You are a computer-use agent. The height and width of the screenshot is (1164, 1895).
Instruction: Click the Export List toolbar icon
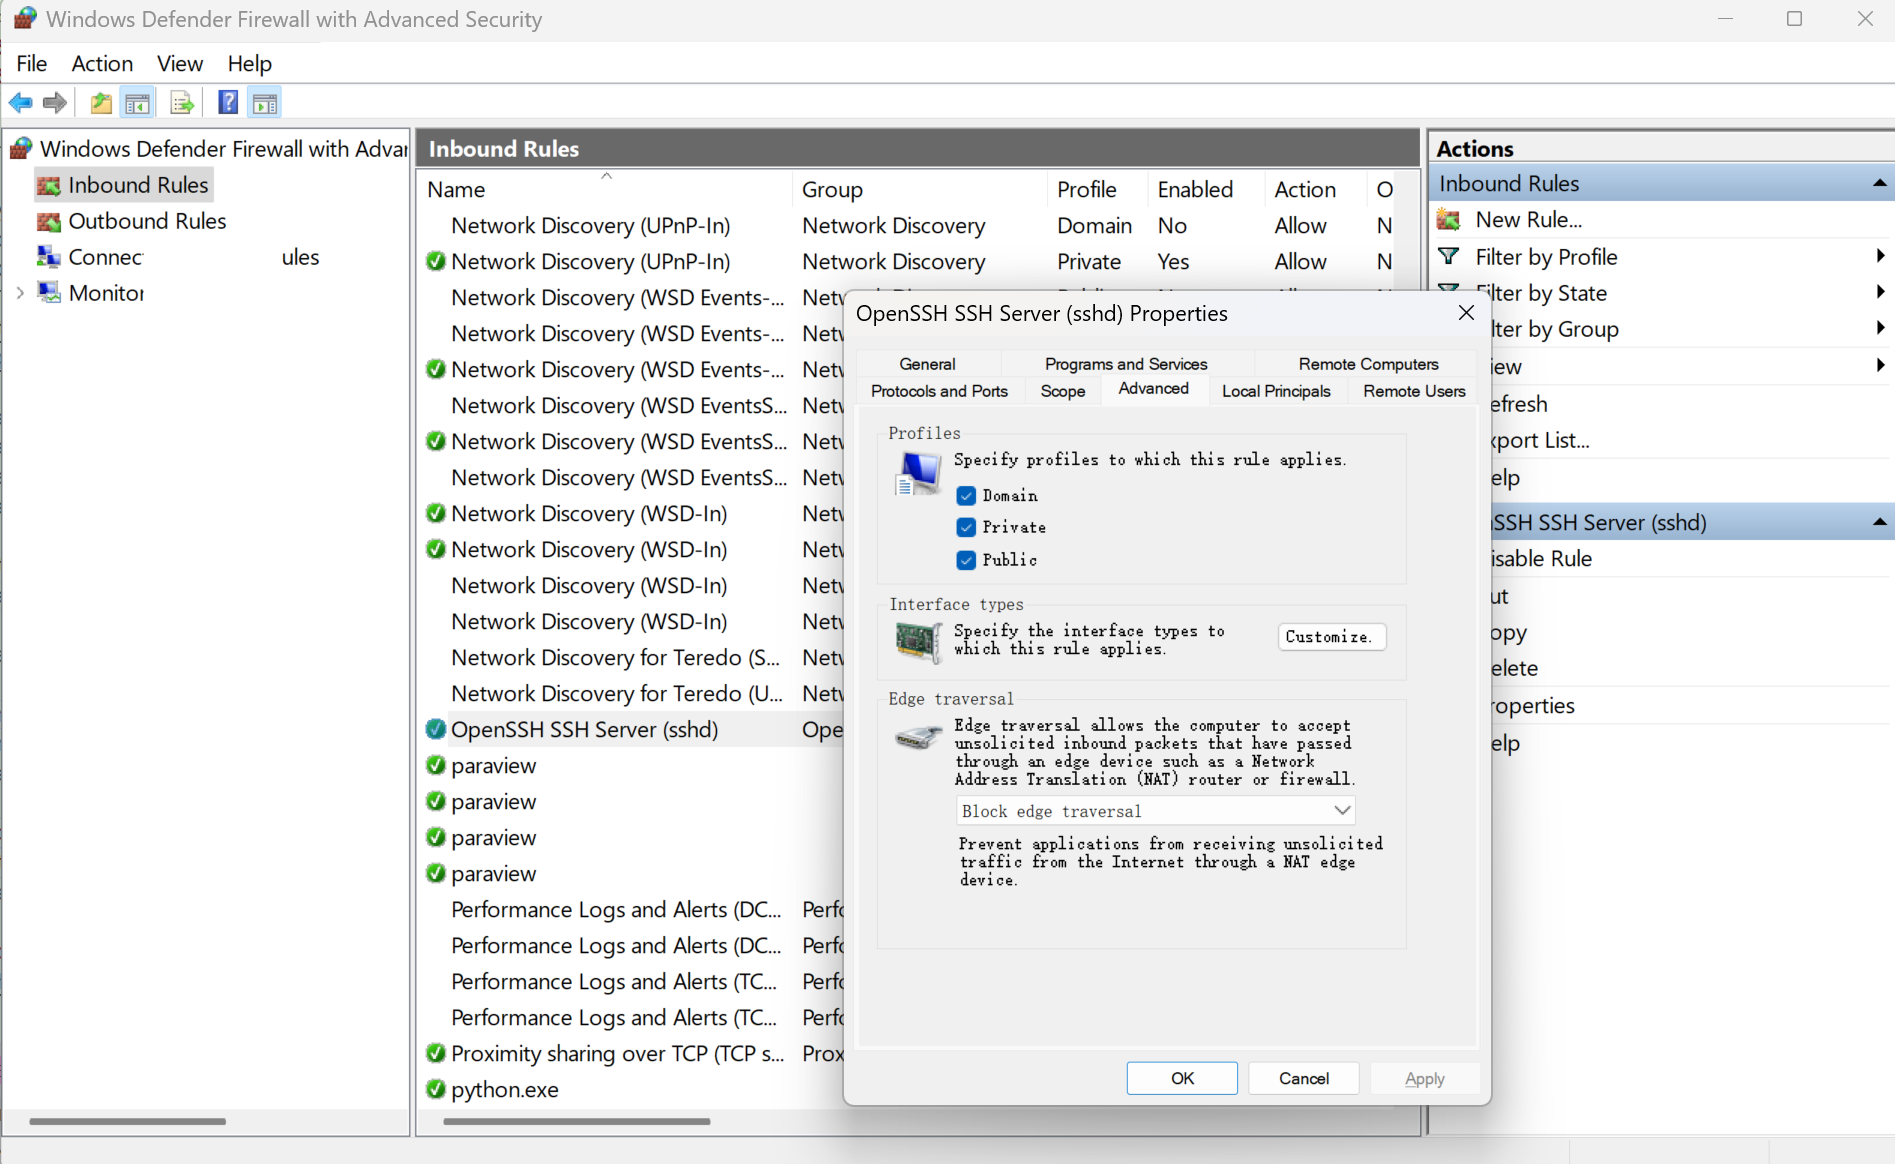point(181,102)
